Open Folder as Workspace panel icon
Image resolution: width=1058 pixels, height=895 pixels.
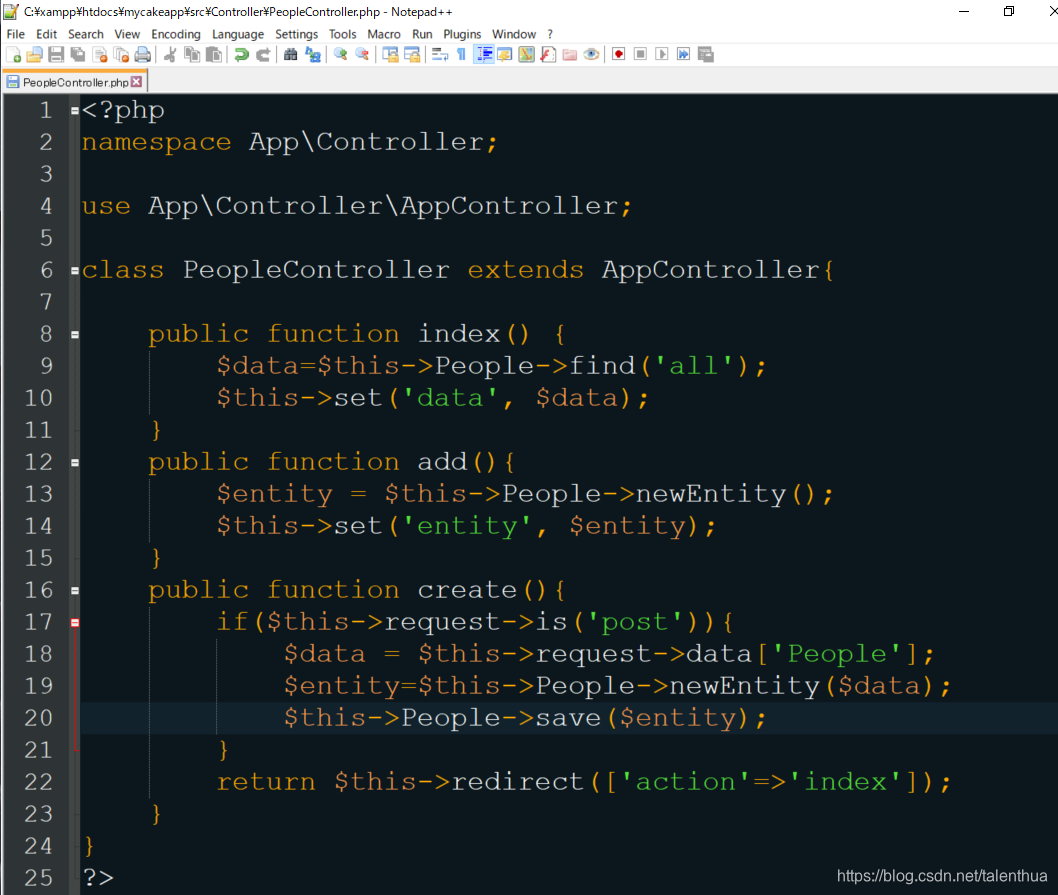(571, 54)
